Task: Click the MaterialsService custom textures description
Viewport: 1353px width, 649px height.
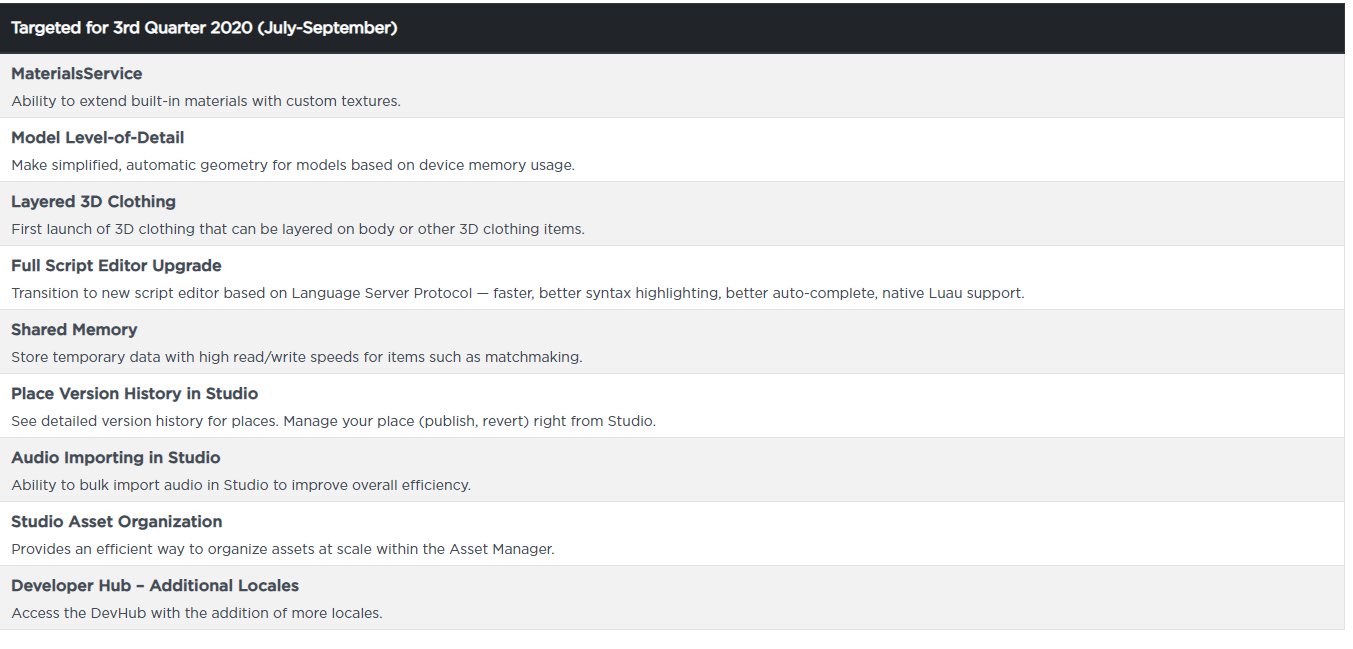Action: click(206, 101)
